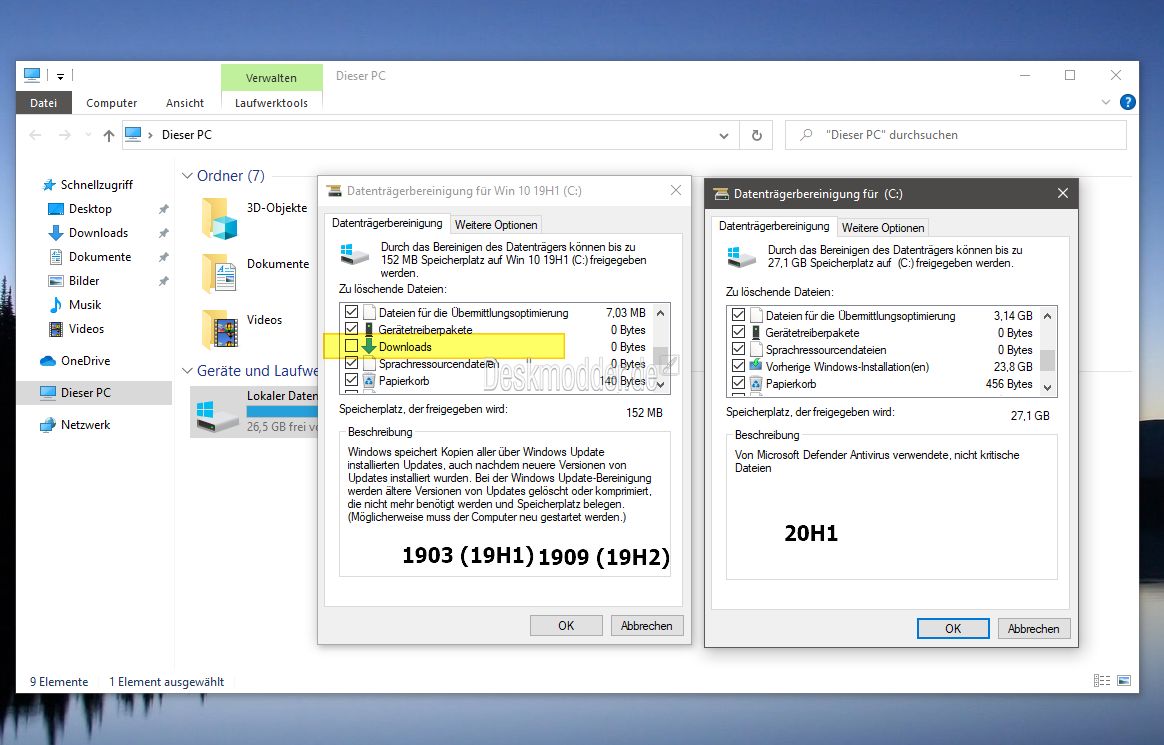Open the Dokumente folder in Ordner section

(219, 273)
